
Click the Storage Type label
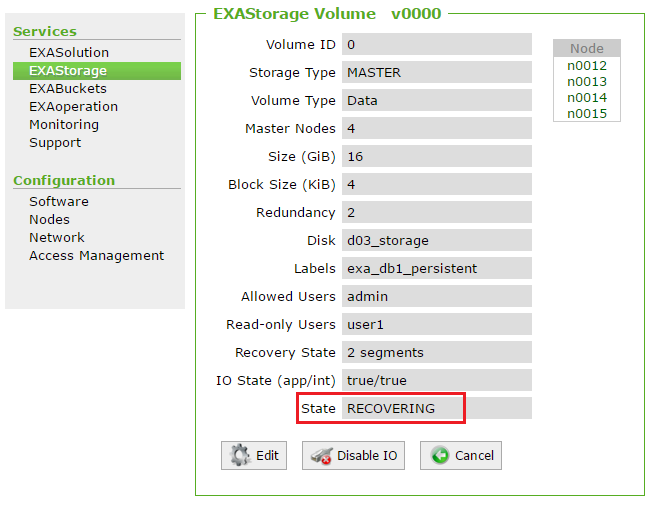[x=292, y=73]
